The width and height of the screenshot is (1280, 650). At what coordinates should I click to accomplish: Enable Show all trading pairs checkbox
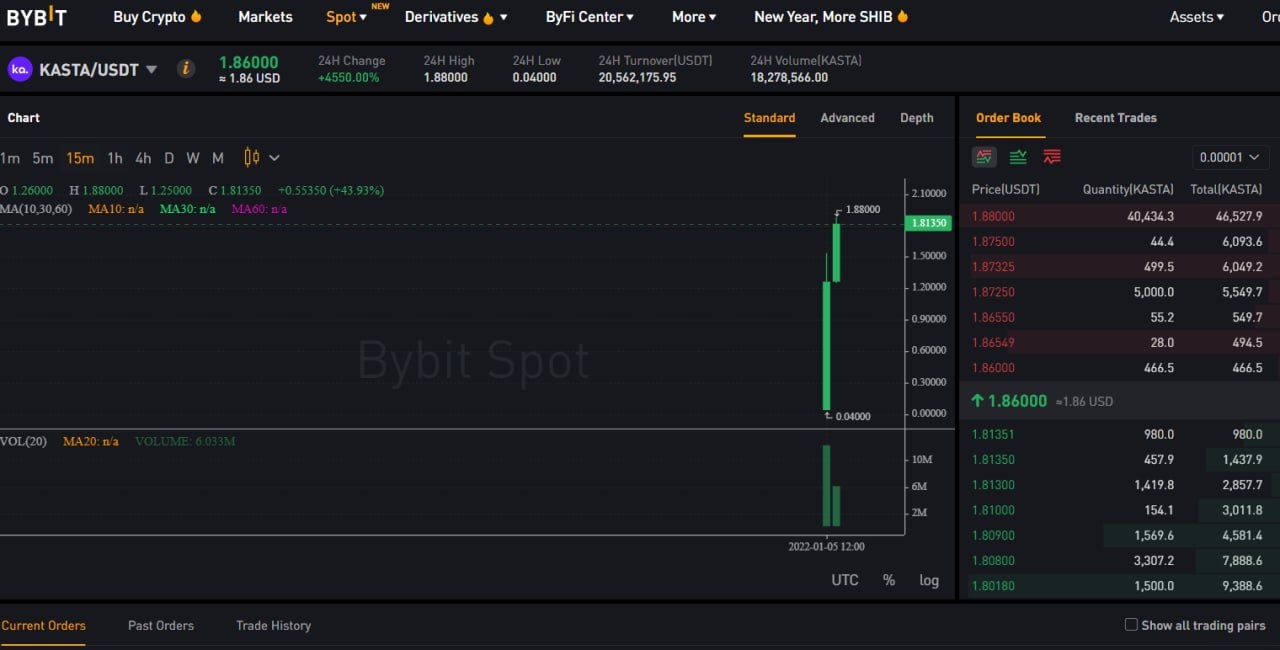(x=1131, y=625)
